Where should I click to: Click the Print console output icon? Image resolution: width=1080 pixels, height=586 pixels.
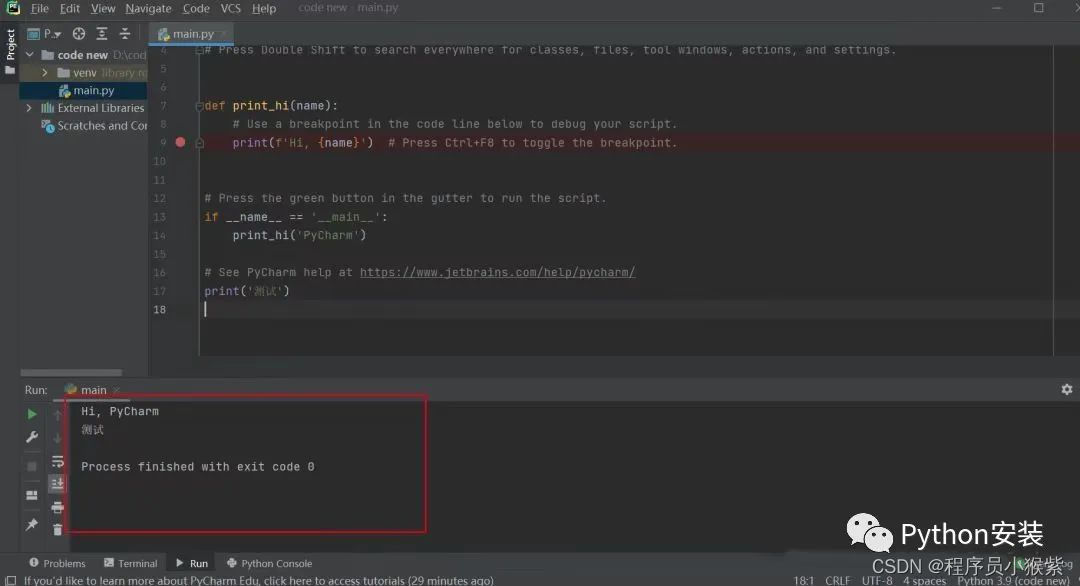[58, 507]
